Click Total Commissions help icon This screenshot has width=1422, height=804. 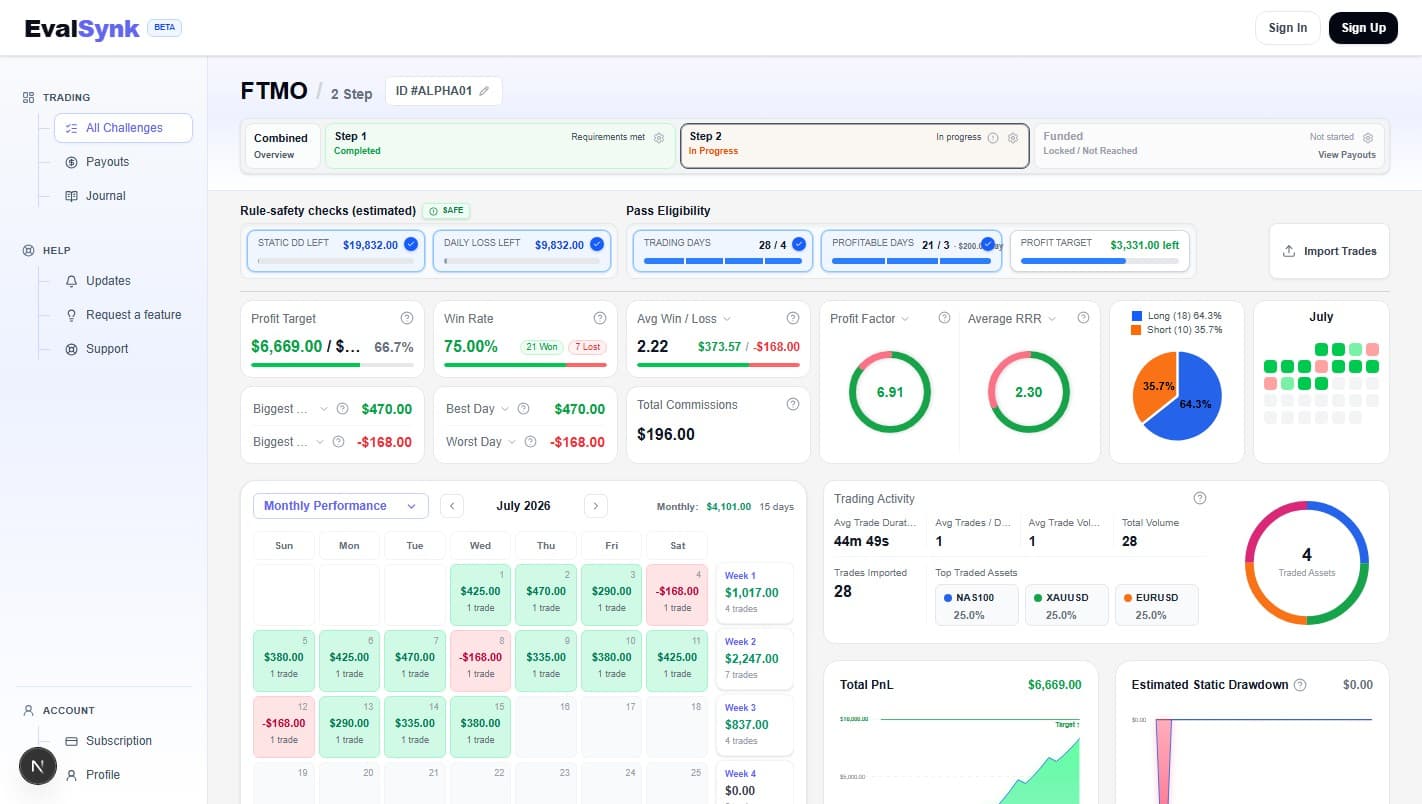click(793, 404)
